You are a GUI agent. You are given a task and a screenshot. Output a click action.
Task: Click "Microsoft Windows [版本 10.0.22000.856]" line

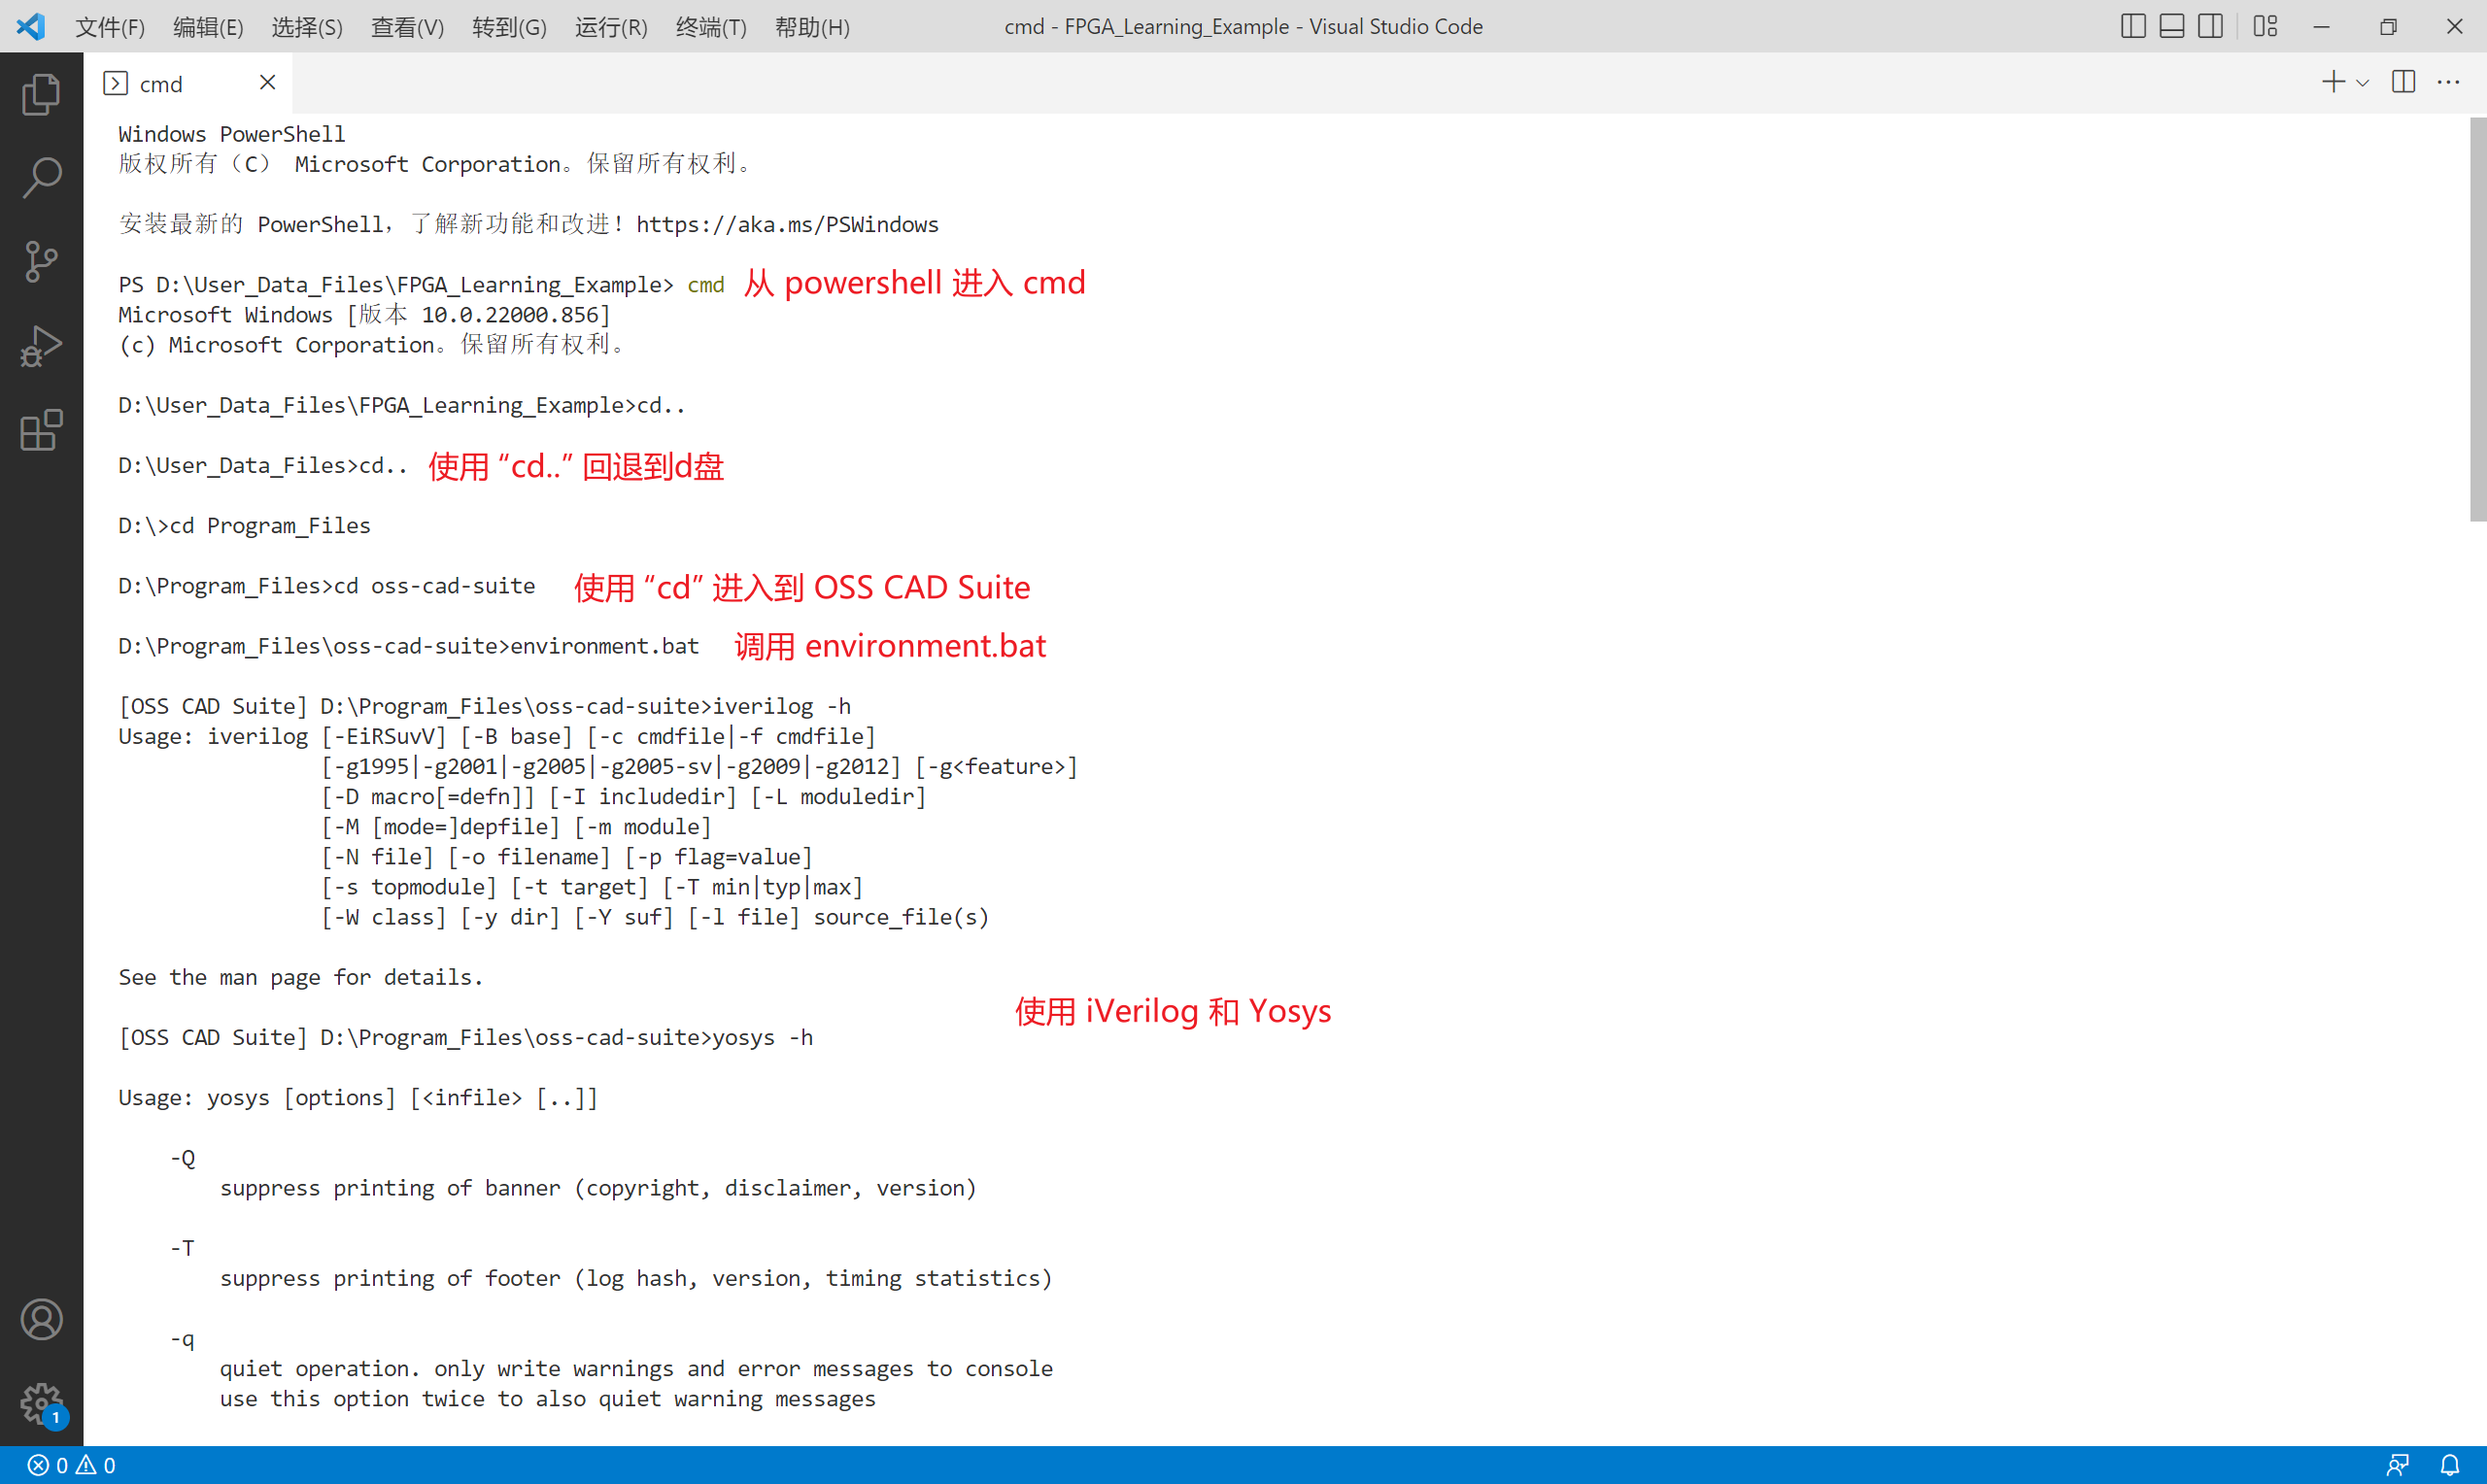[x=365, y=315]
